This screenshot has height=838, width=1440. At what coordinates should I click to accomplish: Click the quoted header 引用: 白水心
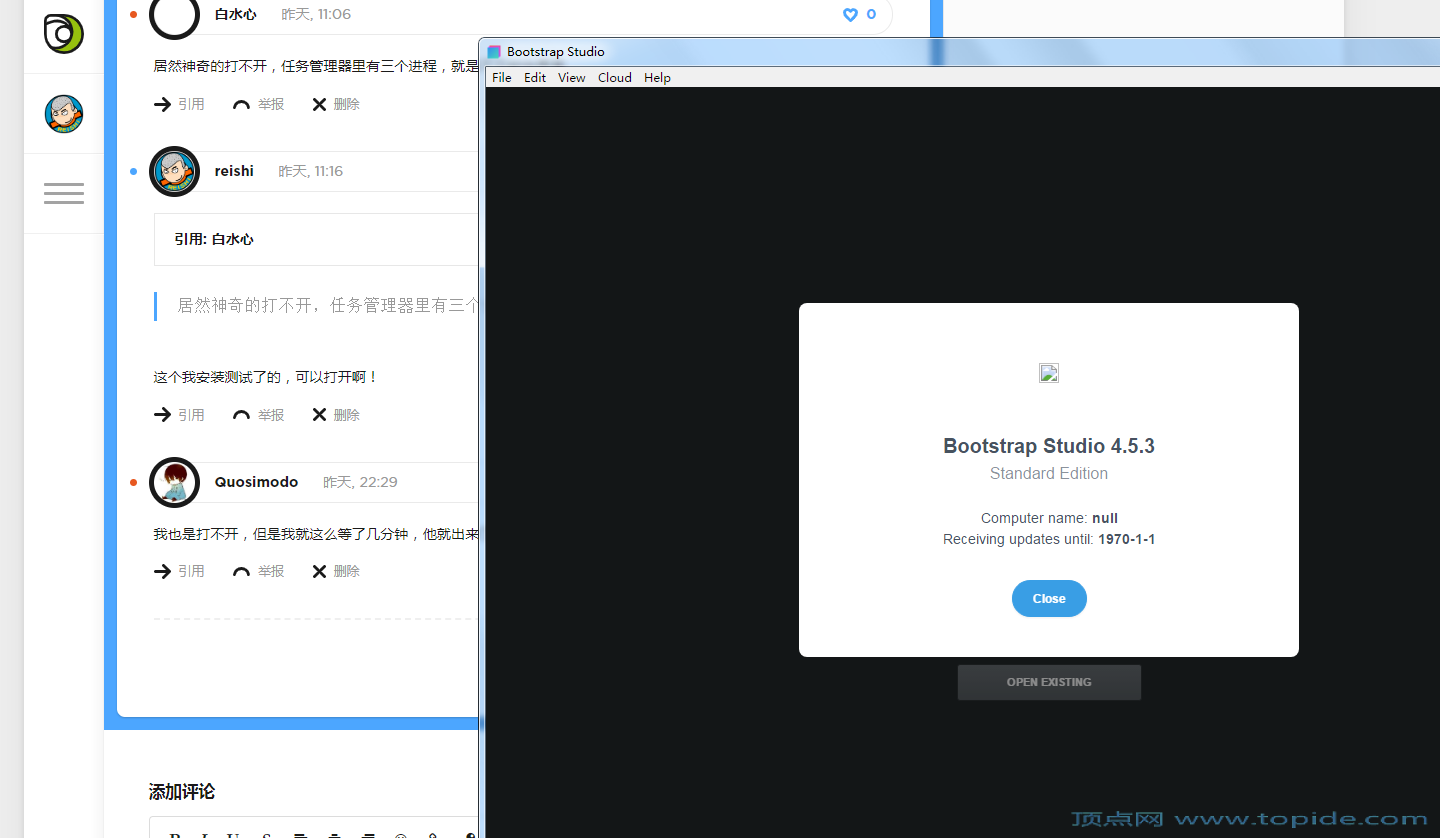(214, 240)
